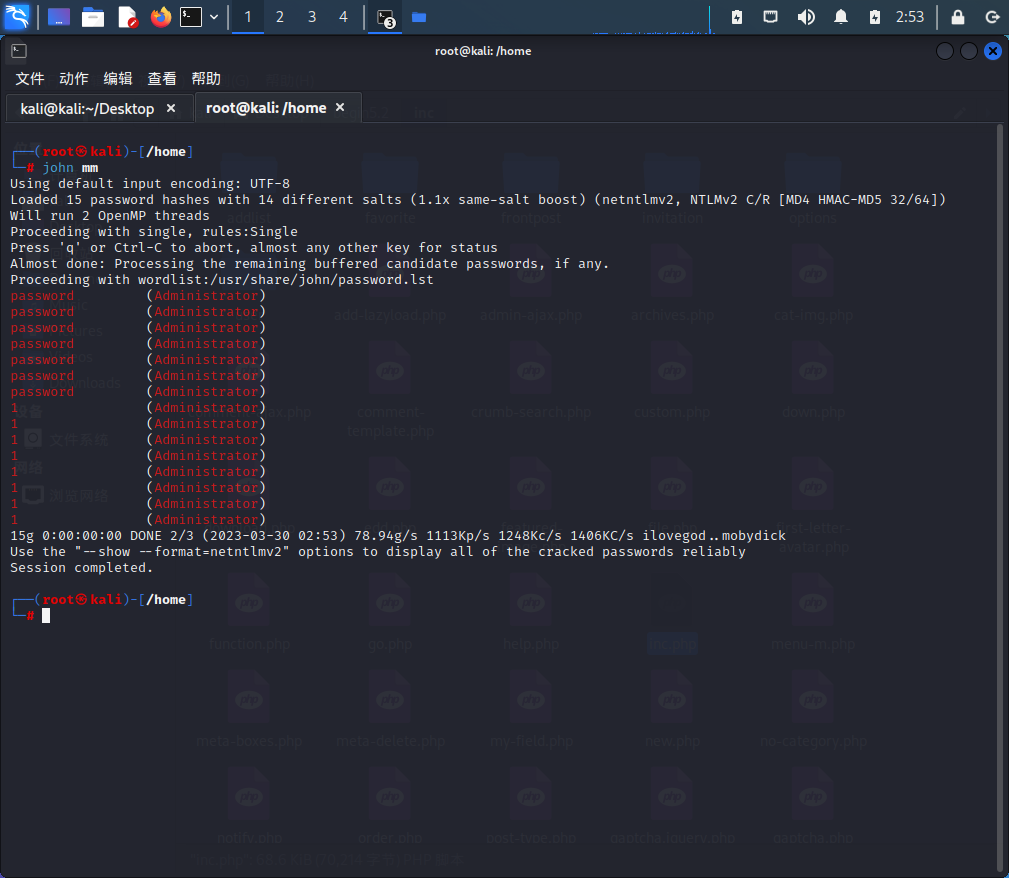Open the Kali applications menu

pos(18,17)
